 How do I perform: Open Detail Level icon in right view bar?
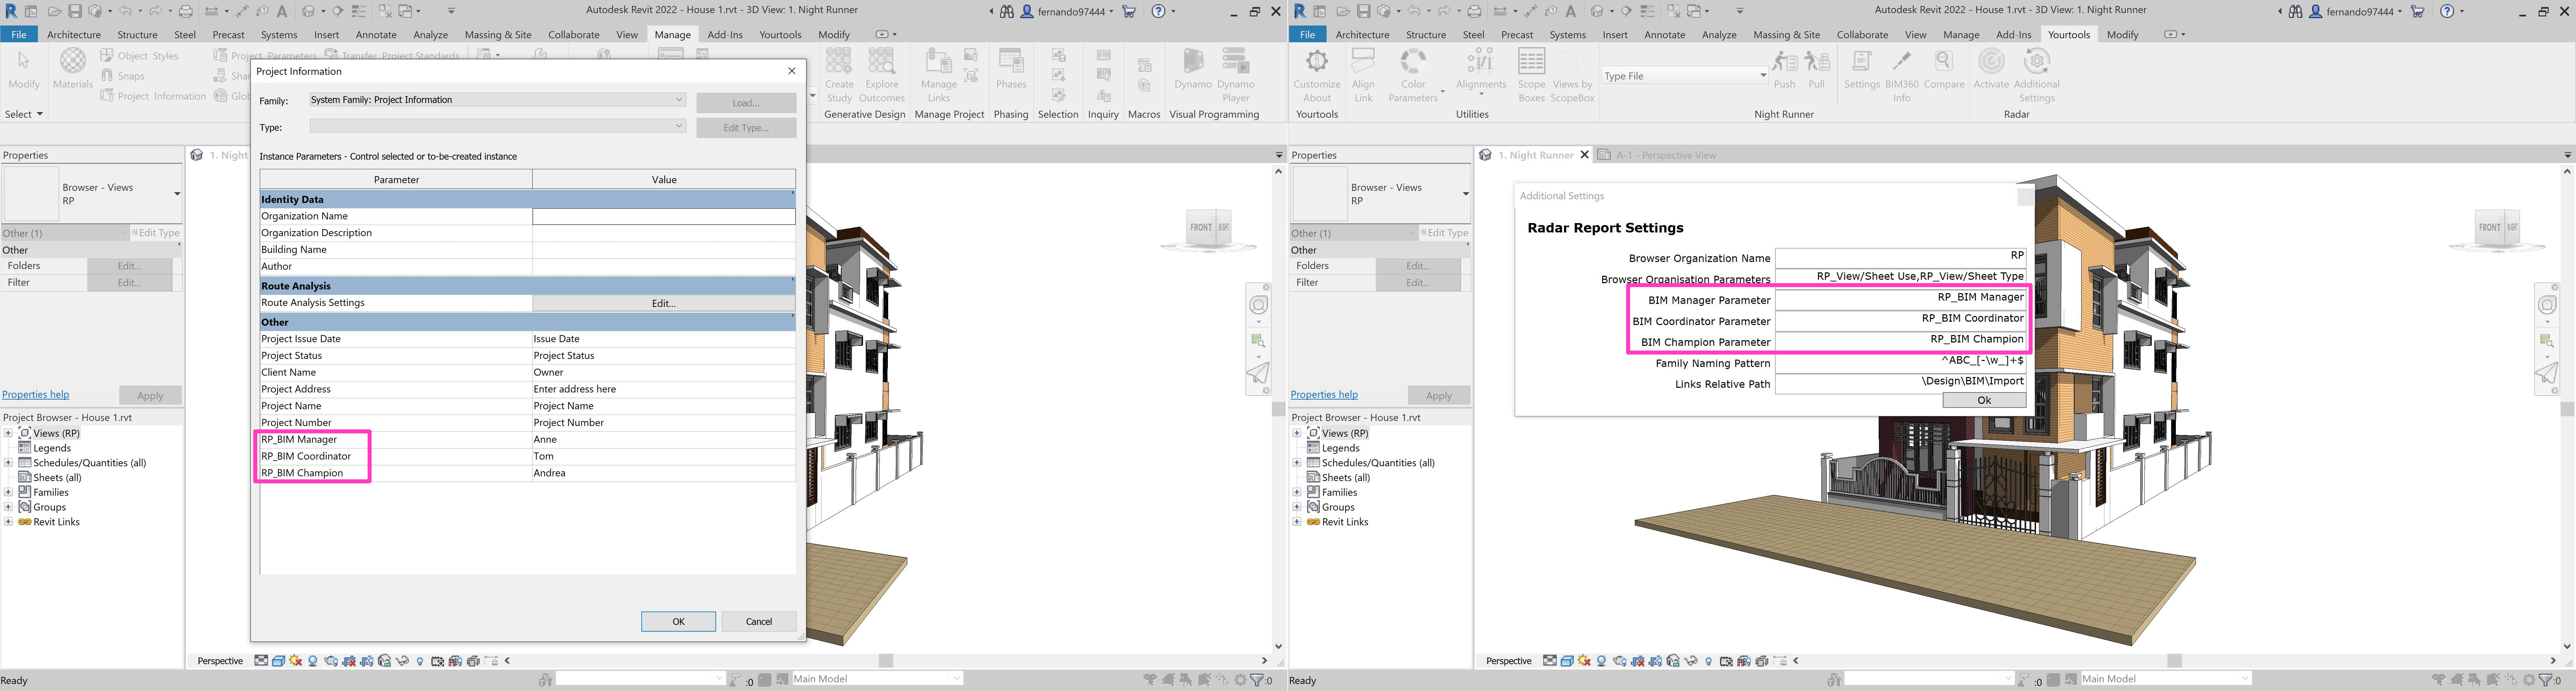click(x=1550, y=661)
